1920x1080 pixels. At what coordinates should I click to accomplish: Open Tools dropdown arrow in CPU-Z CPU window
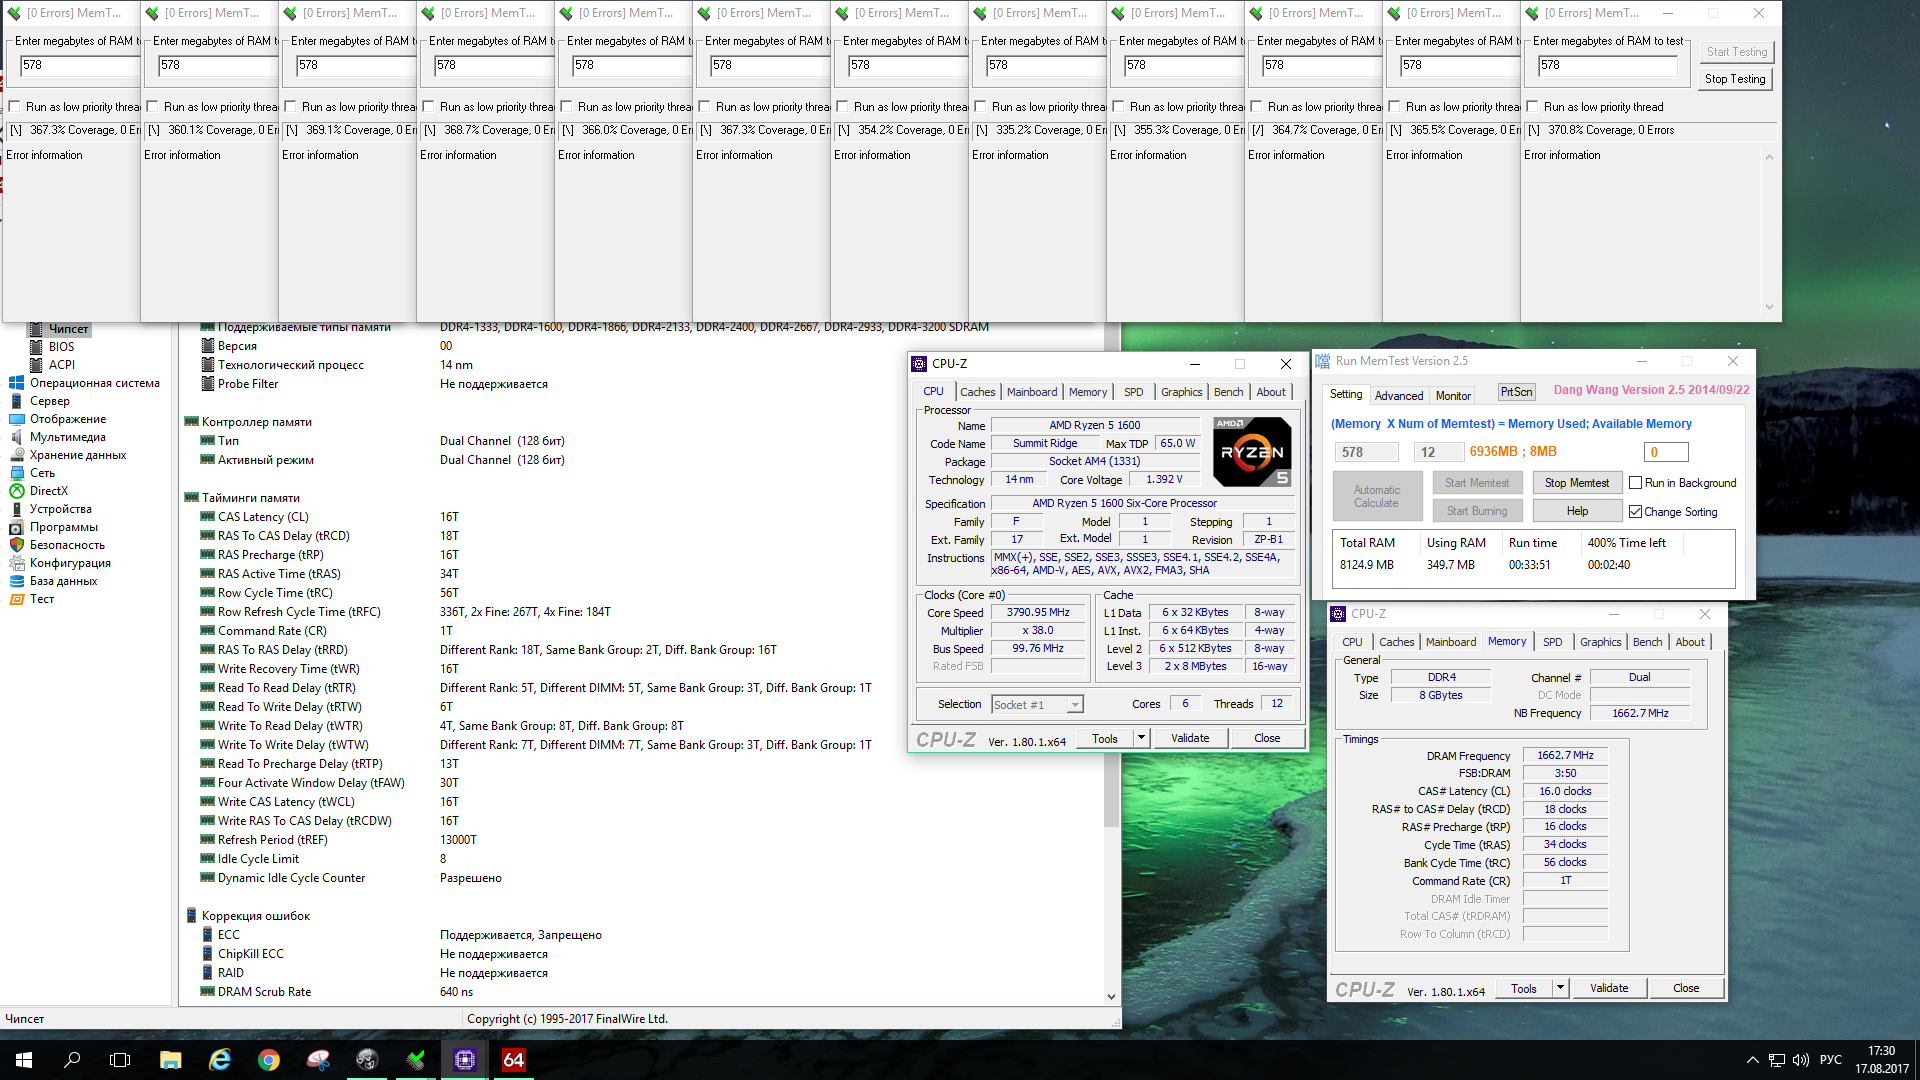pos(1141,738)
